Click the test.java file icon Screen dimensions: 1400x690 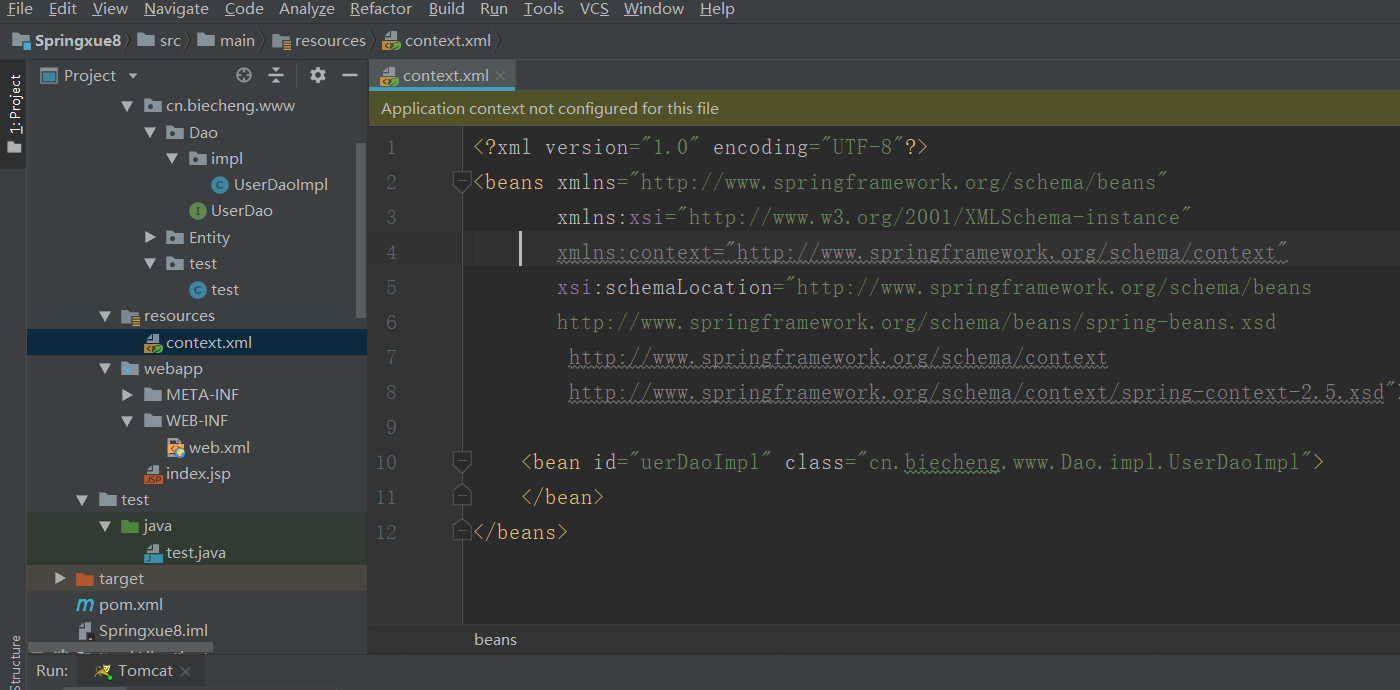pyautogui.click(x=153, y=553)
